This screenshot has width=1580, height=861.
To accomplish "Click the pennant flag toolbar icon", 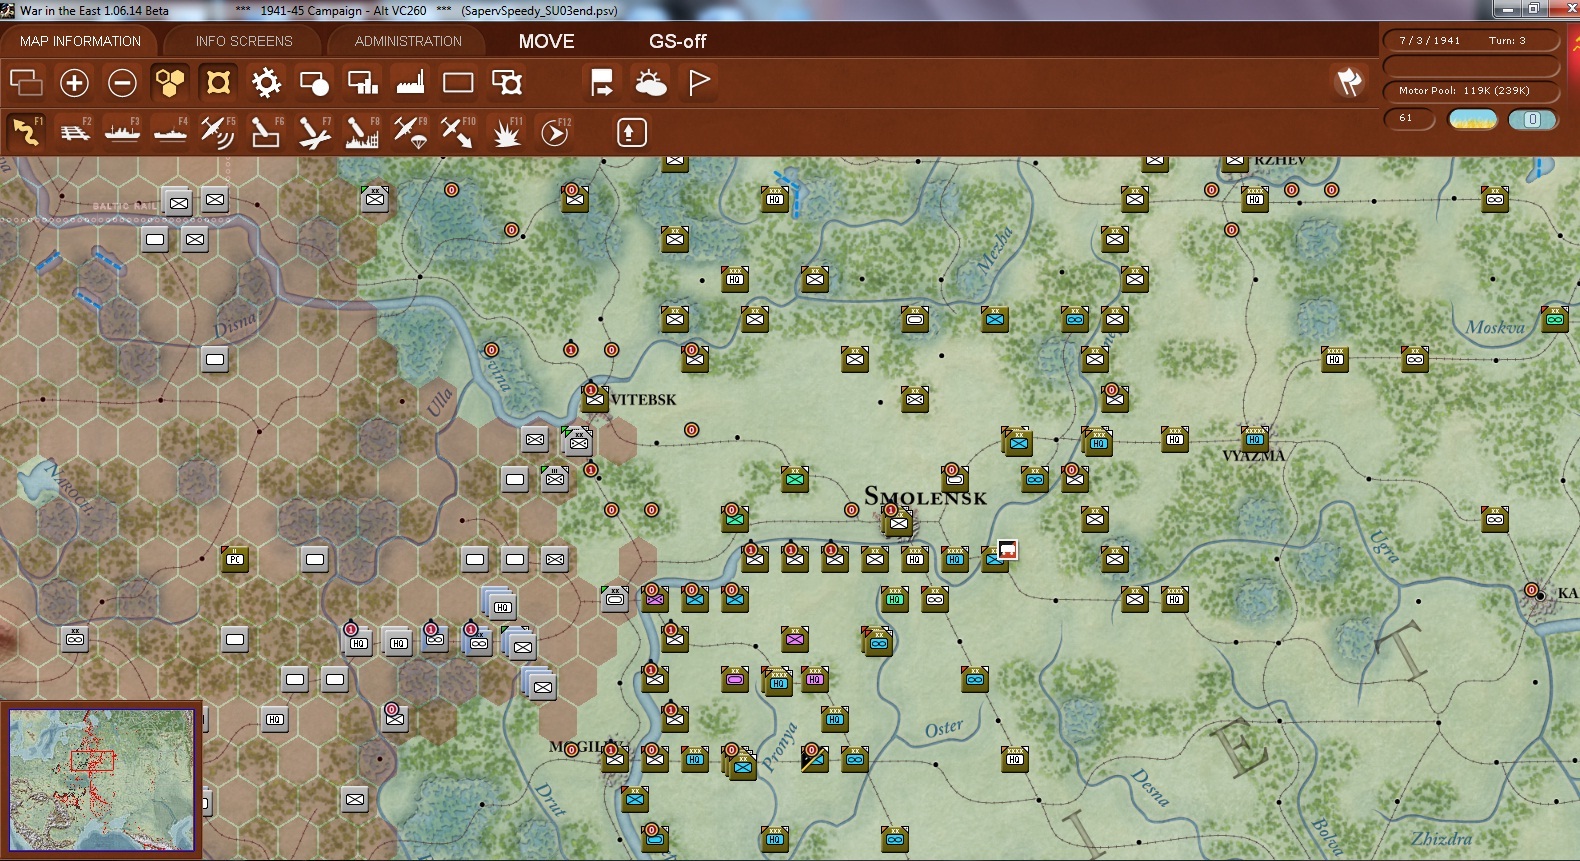I will click(699, 82).
